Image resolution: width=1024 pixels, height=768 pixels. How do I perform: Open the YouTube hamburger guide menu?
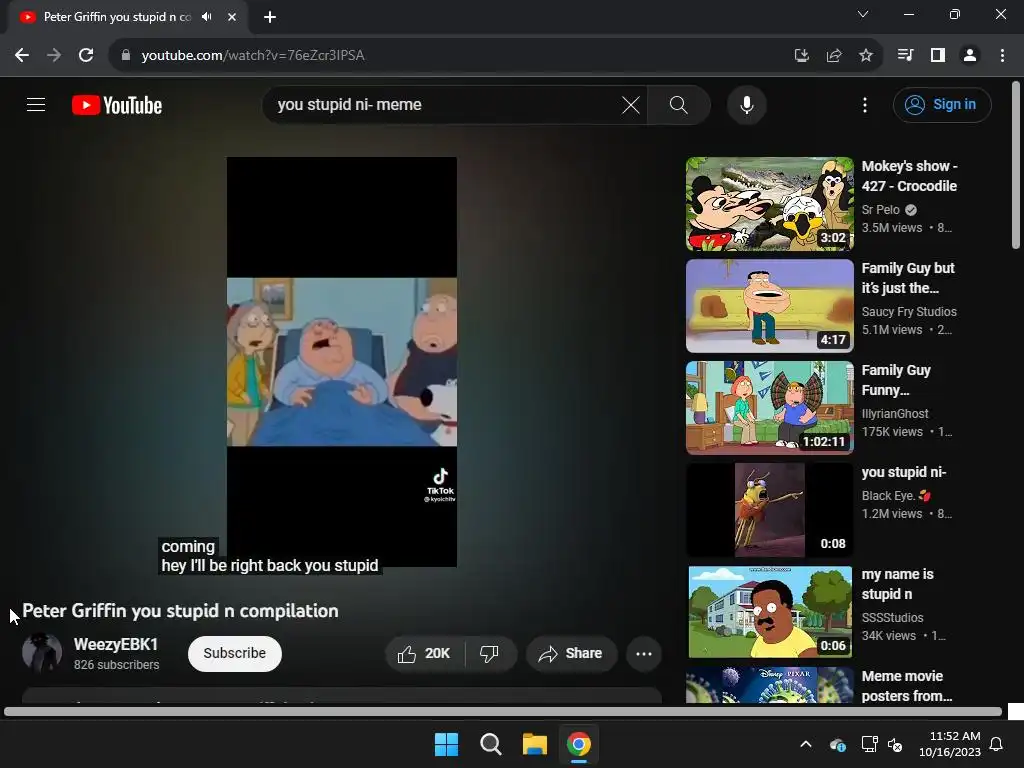36,104
